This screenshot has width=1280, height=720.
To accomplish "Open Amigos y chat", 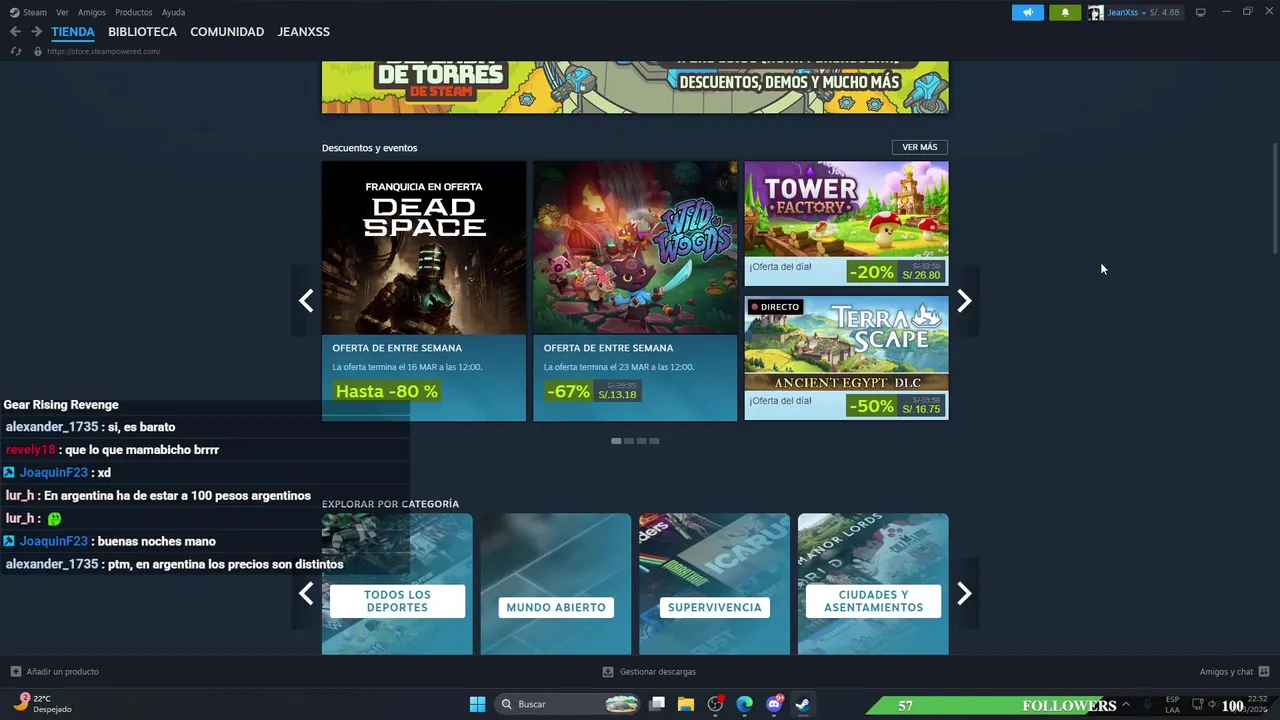I will point(1226,672).
